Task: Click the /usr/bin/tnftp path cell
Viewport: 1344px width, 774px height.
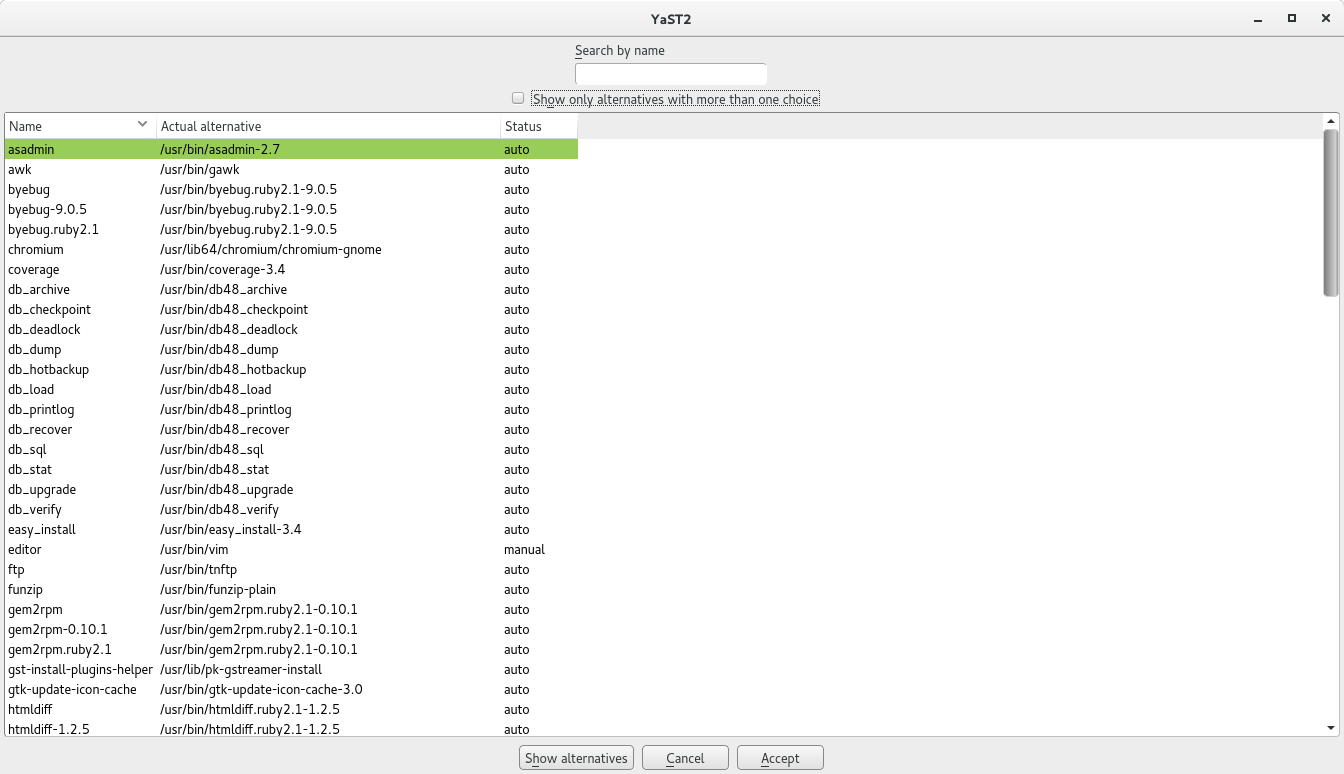Action: (198, 569)
